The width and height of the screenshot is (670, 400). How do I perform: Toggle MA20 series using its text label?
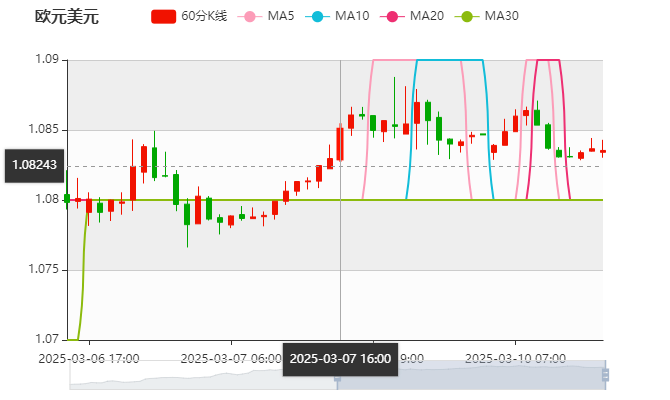pos(427,16)
